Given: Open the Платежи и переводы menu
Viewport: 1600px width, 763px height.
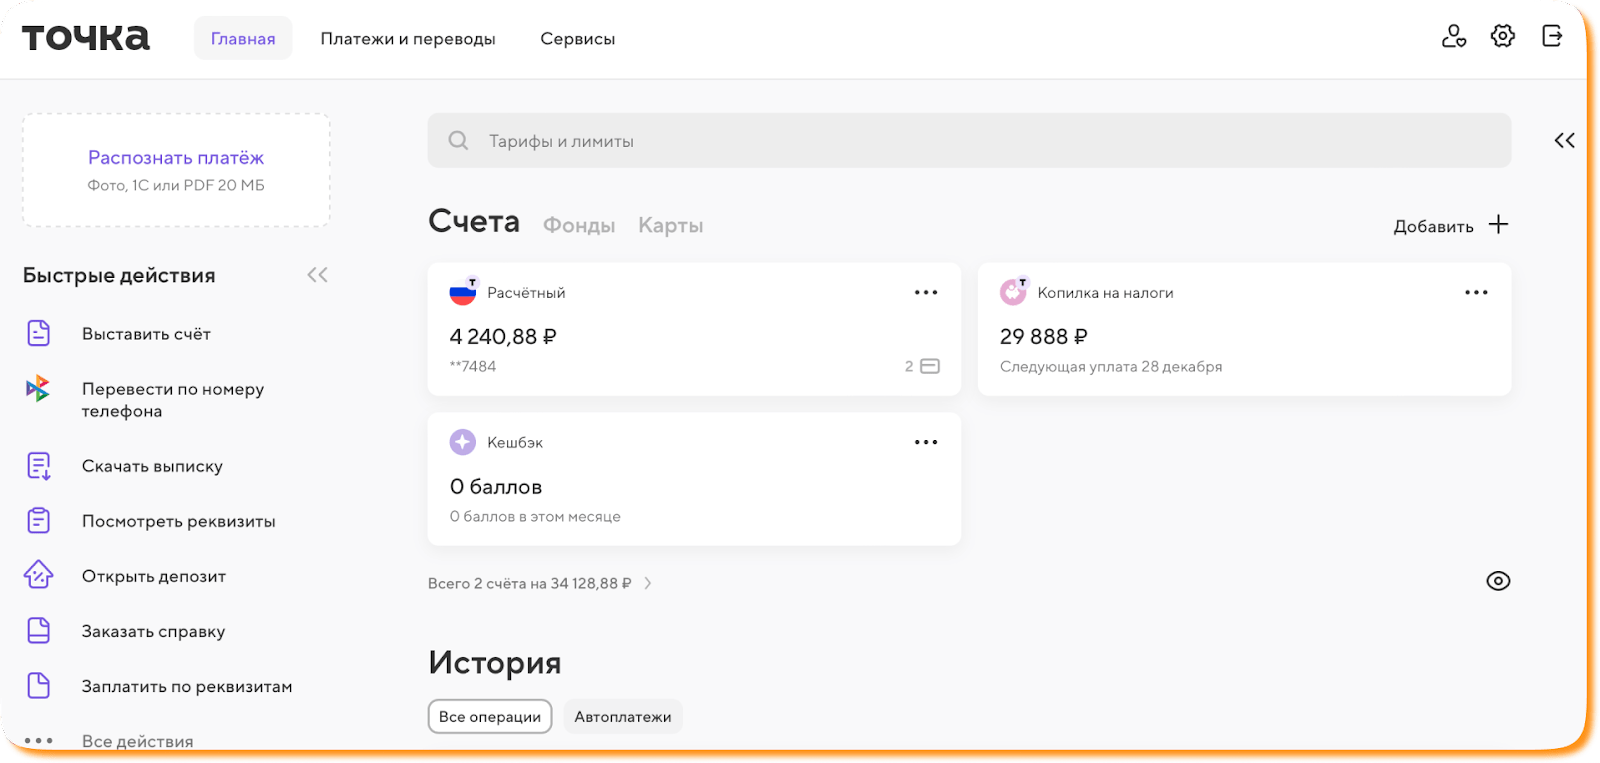Looking at the screenshot, I should (x=407, y=39).
